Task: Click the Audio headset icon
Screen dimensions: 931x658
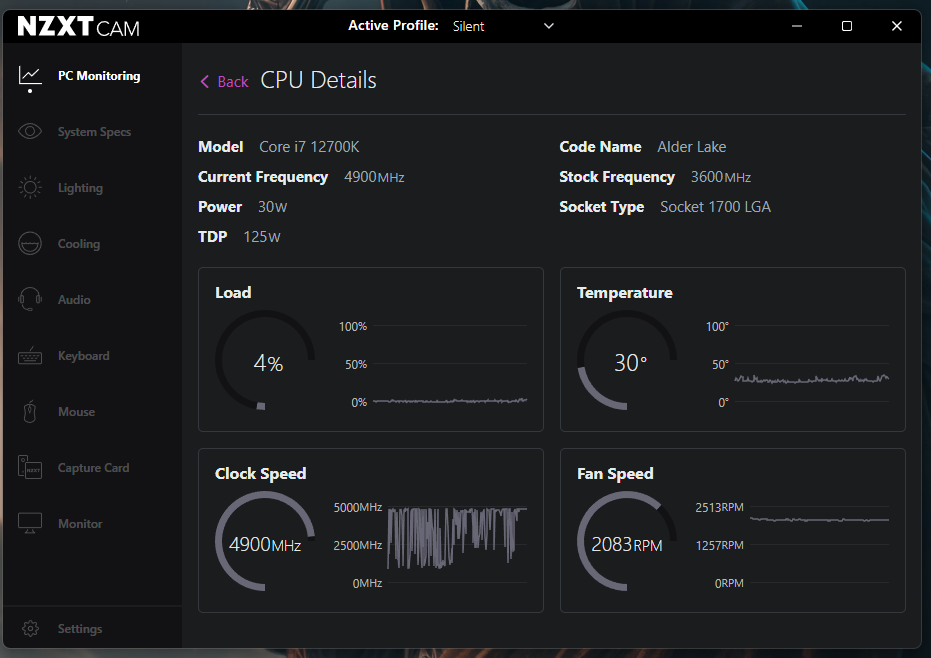Action: click(x=30, y=299)
